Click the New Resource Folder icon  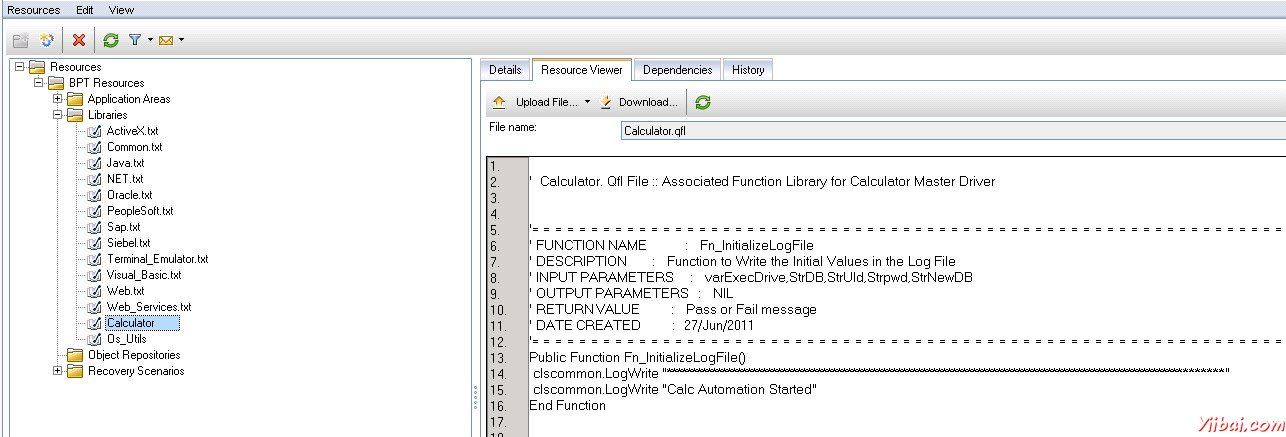(20, 40)
